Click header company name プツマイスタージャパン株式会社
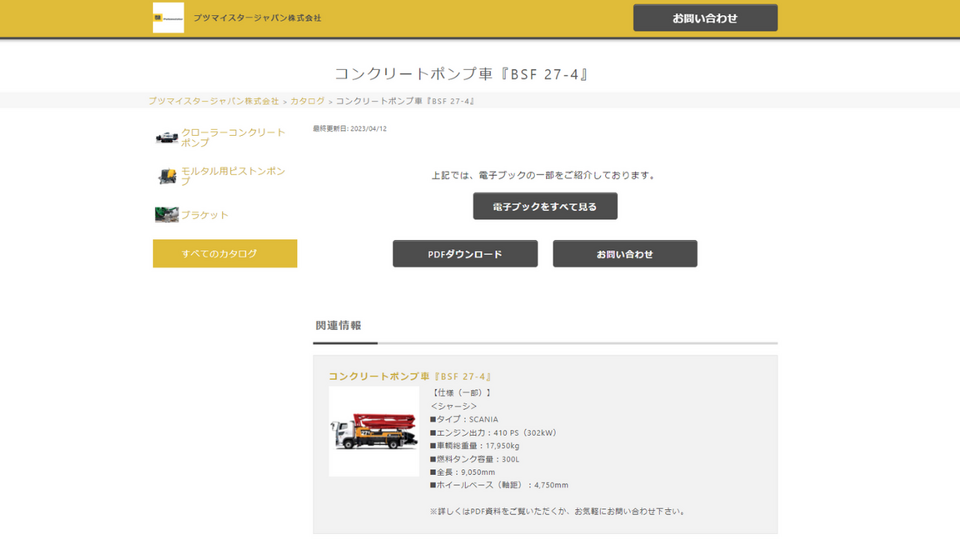The width and height of the screenshot is (960, 540). click(x=257, y=18)
